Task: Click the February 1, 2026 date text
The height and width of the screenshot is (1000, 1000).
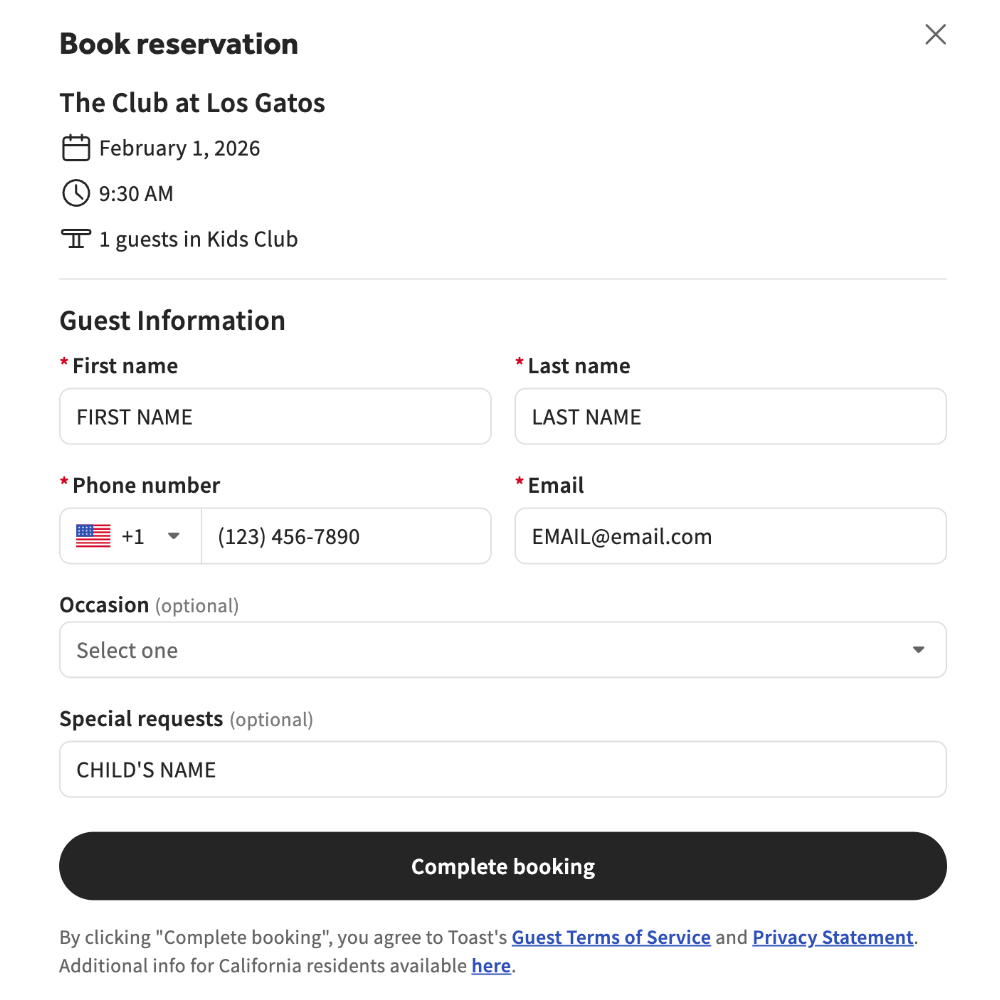Action: (x=180, y=149)
